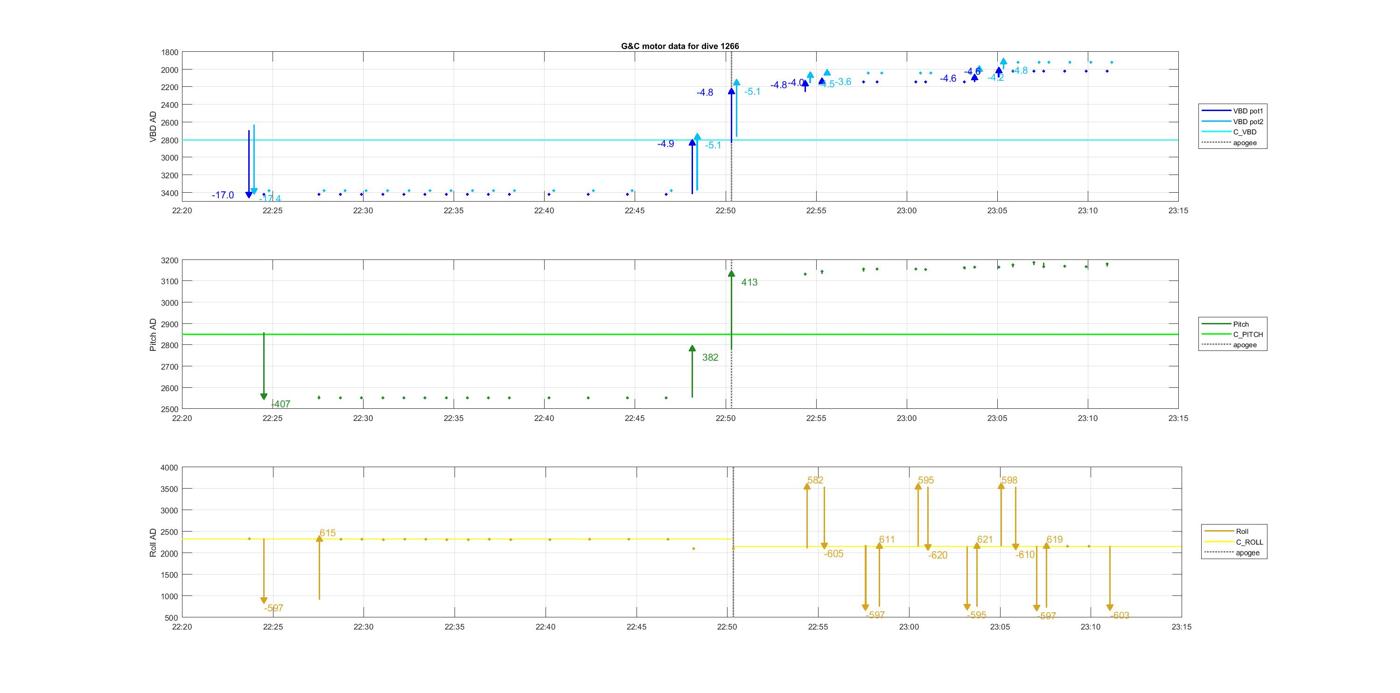This screenshot has width=1400, height=693.
Task: Click the "4000" tick on the Roll axis
Action: 170,468
